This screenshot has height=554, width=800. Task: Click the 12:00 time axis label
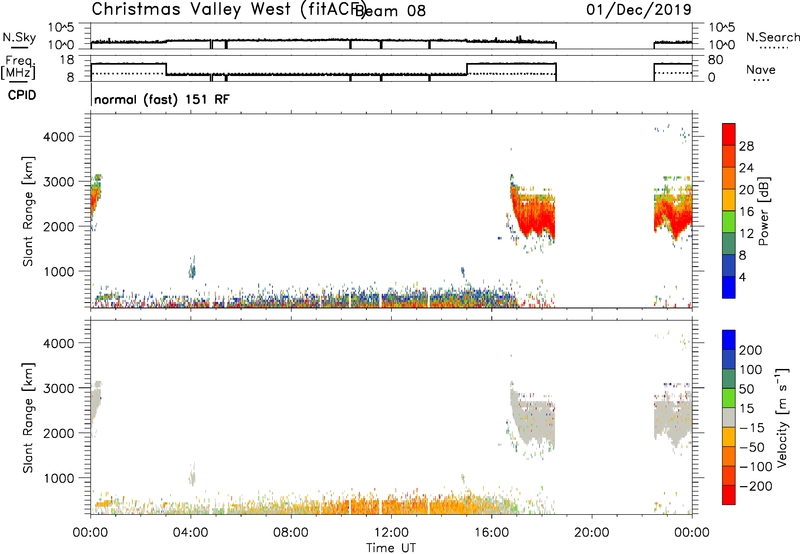click(x=391, y=533)
